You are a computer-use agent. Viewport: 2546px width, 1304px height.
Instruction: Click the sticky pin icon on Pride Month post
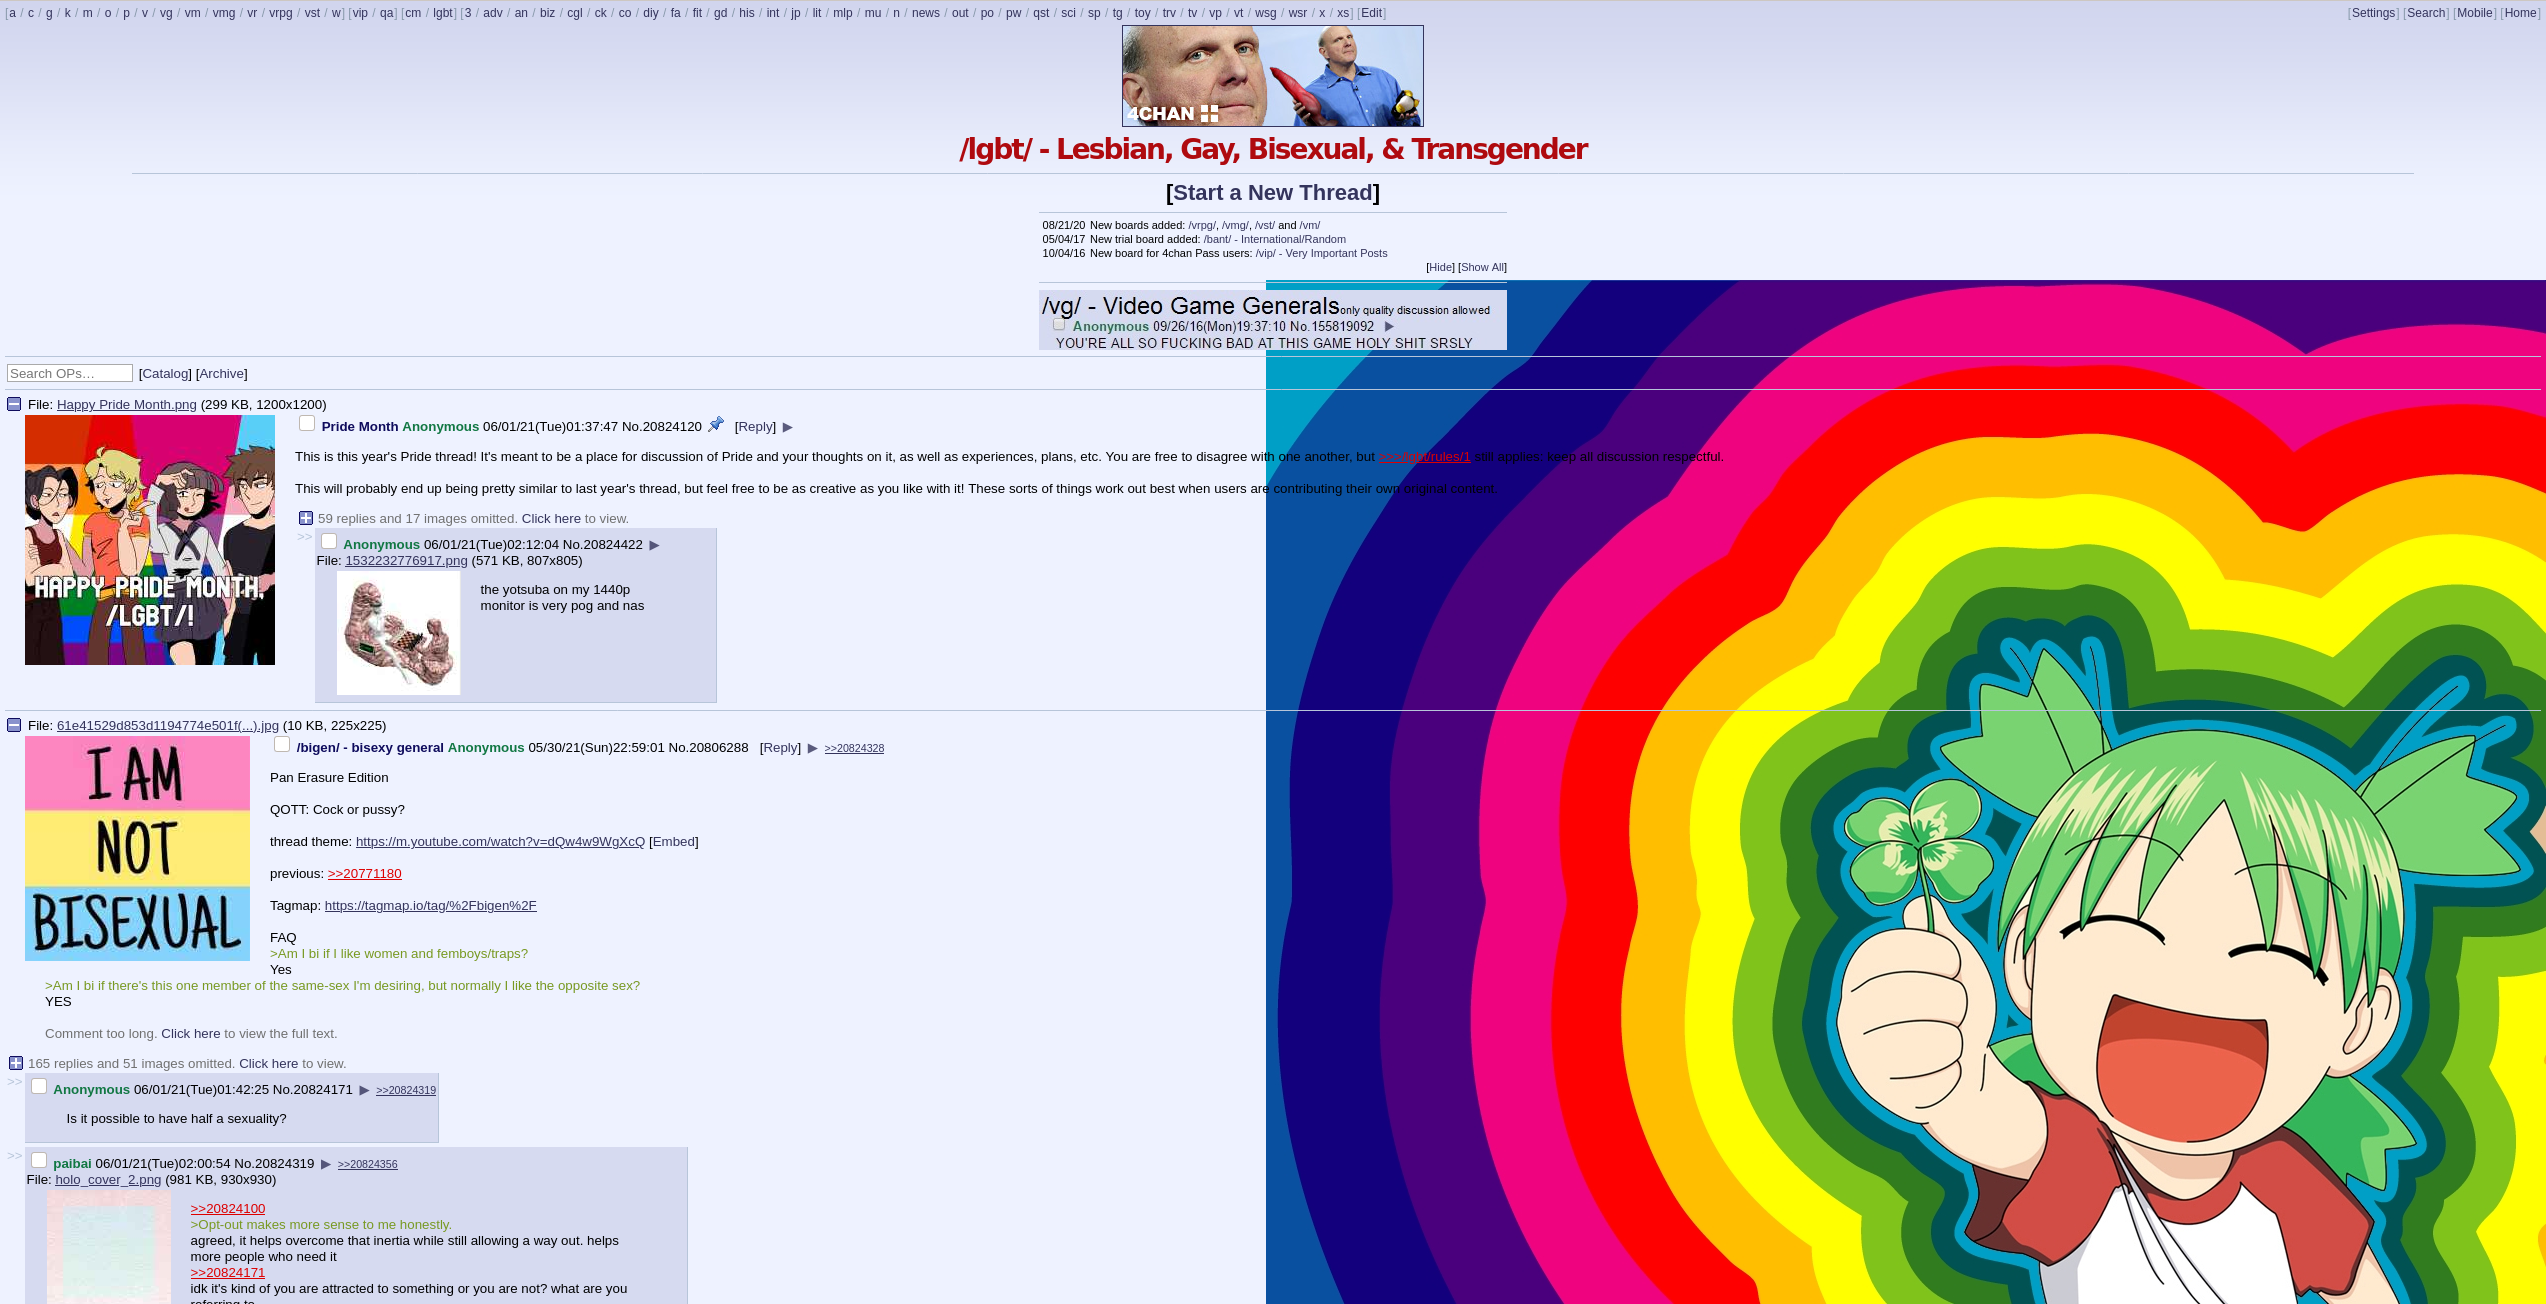coord(716,425)
